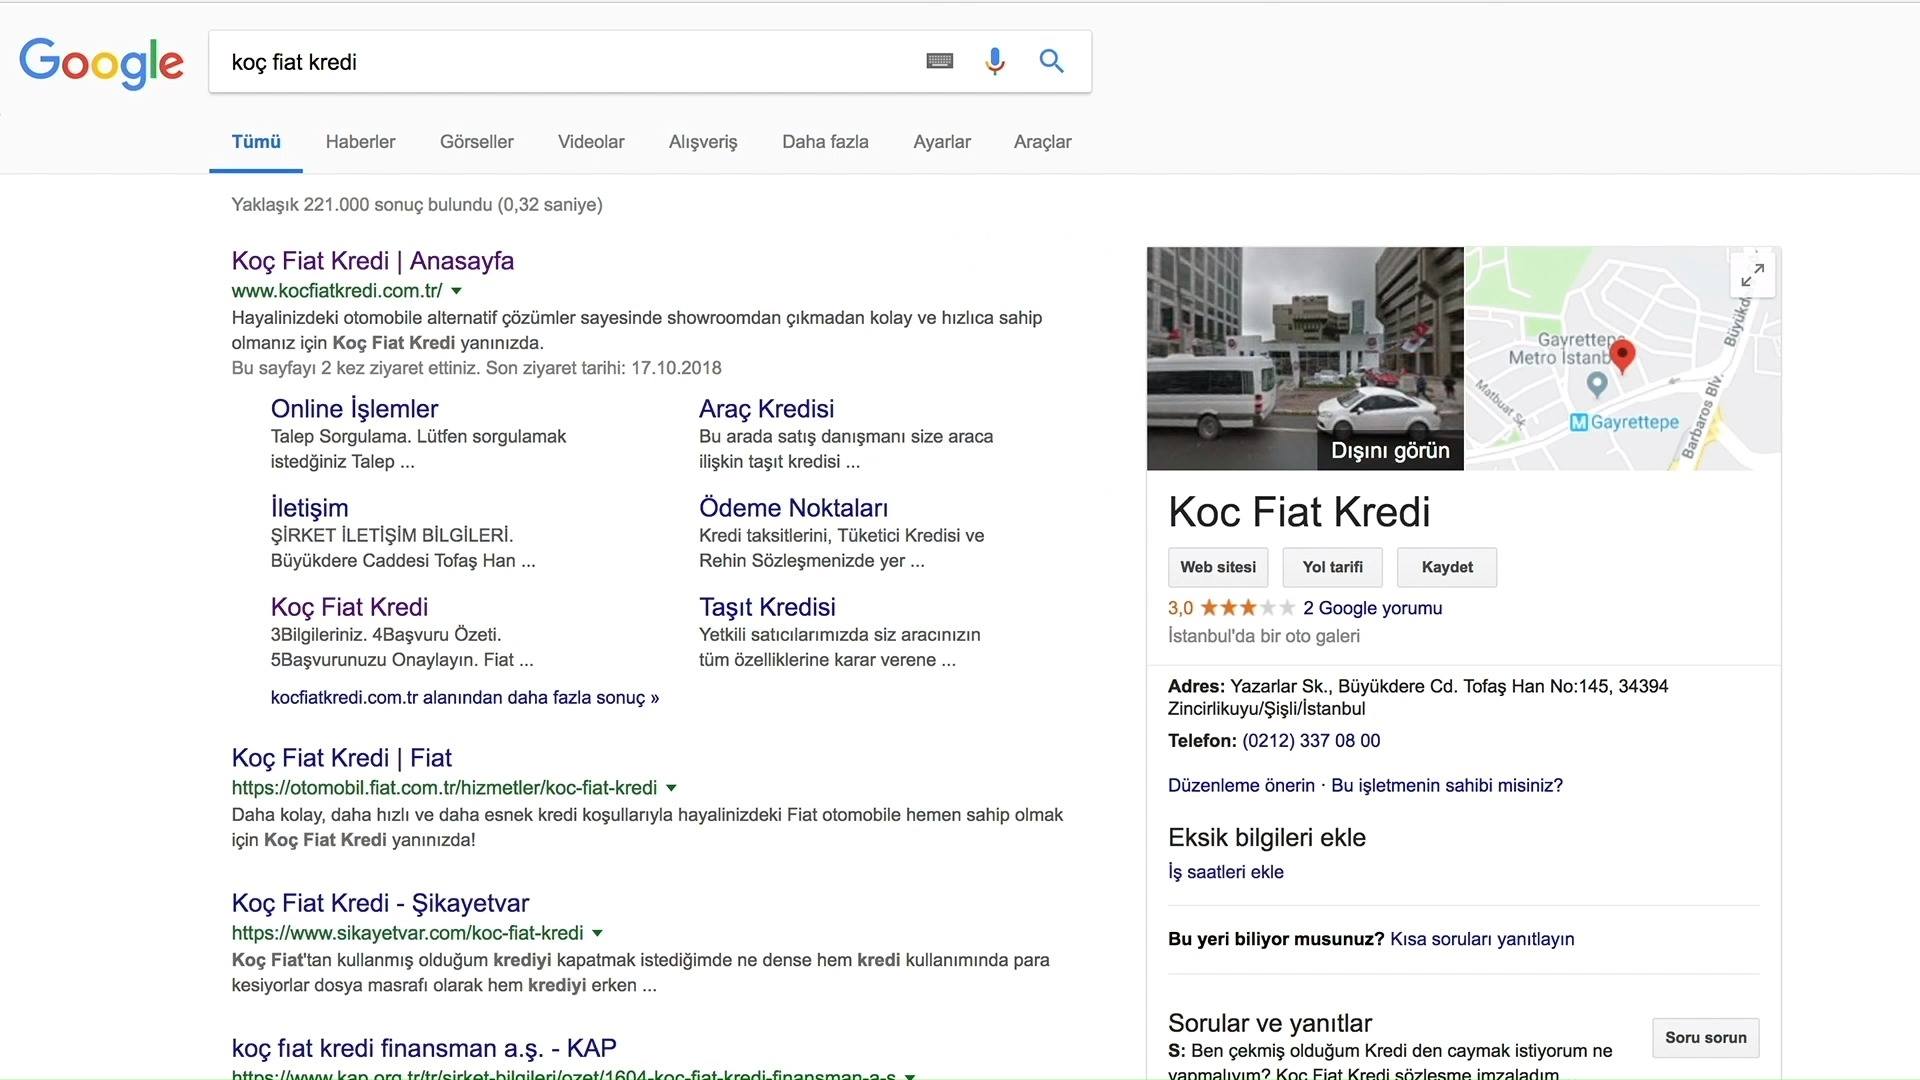
Task: Click Kısa soruları yanıtlayın link
Action: (x=1482, y=939)
